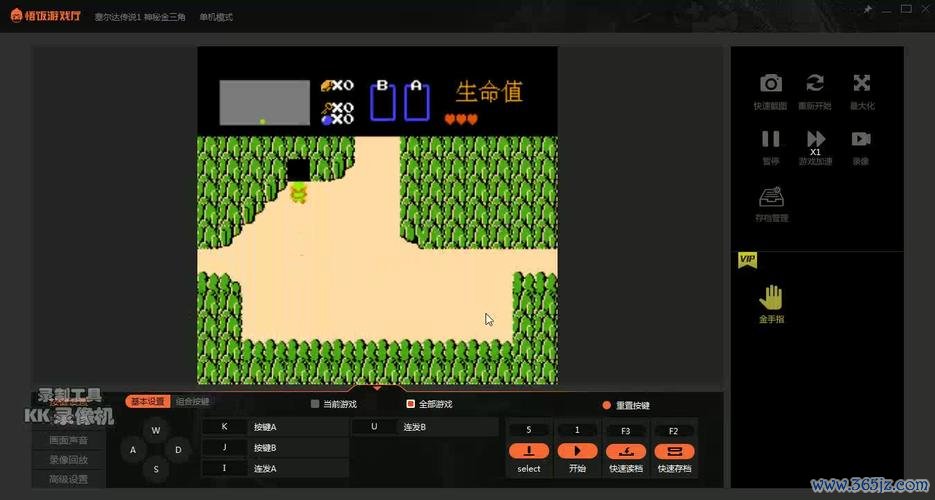Take a quick screenshot with camera icon

[x=770, y=83]
